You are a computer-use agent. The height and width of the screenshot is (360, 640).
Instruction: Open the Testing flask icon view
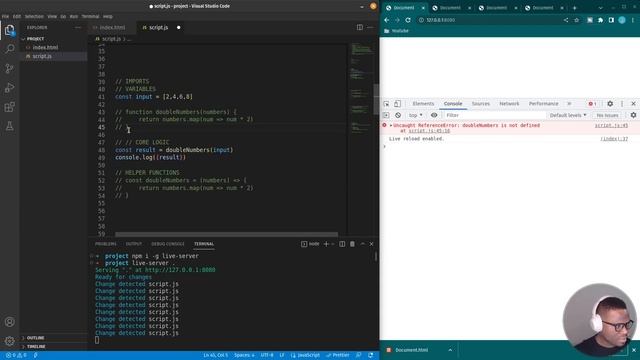coord(9,126)
